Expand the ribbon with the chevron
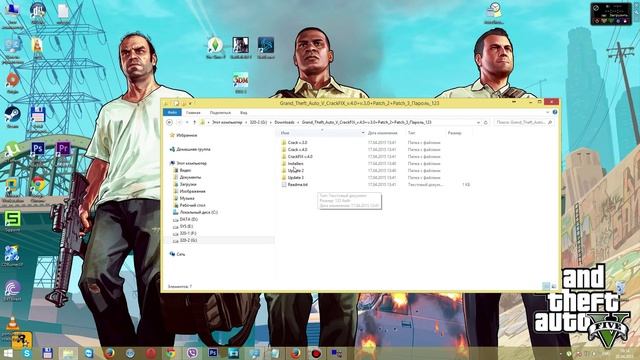 (547, 112)
